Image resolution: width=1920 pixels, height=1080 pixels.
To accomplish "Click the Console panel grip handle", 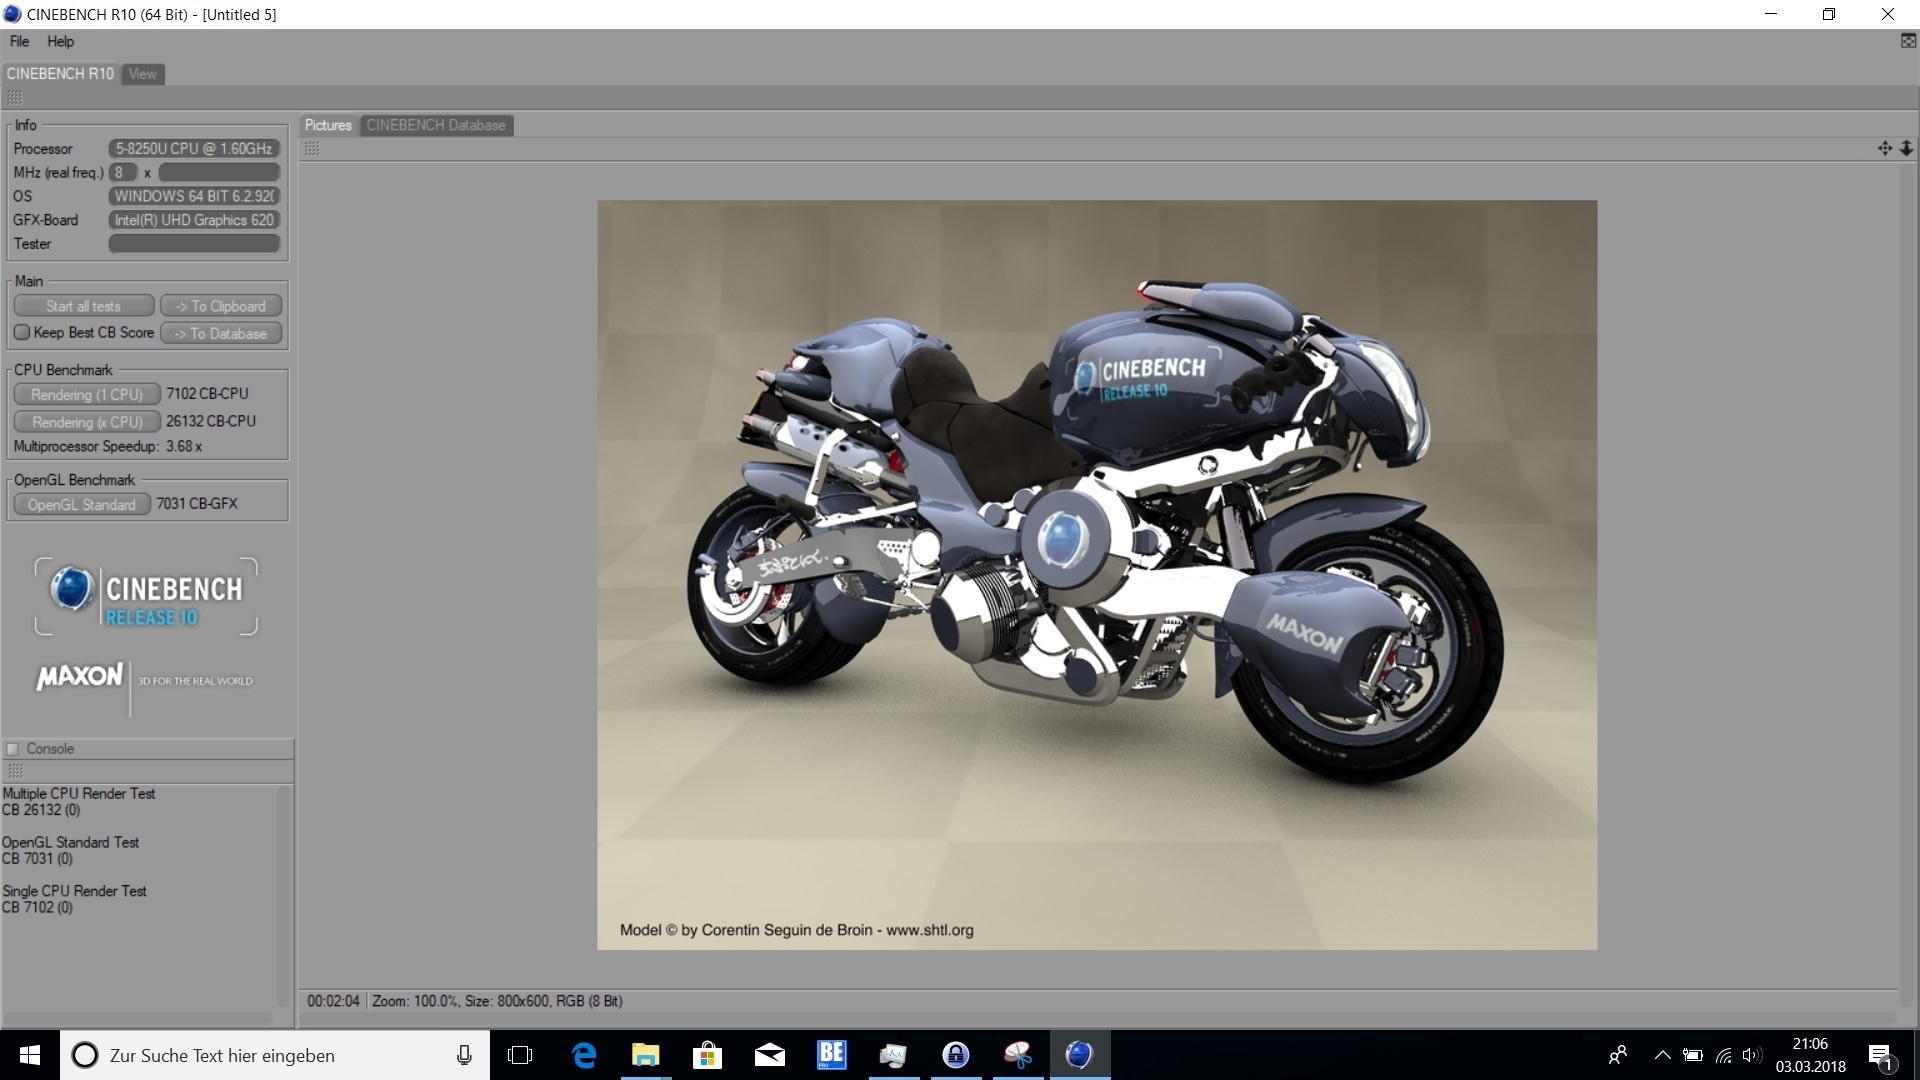I will click(14, 770).
